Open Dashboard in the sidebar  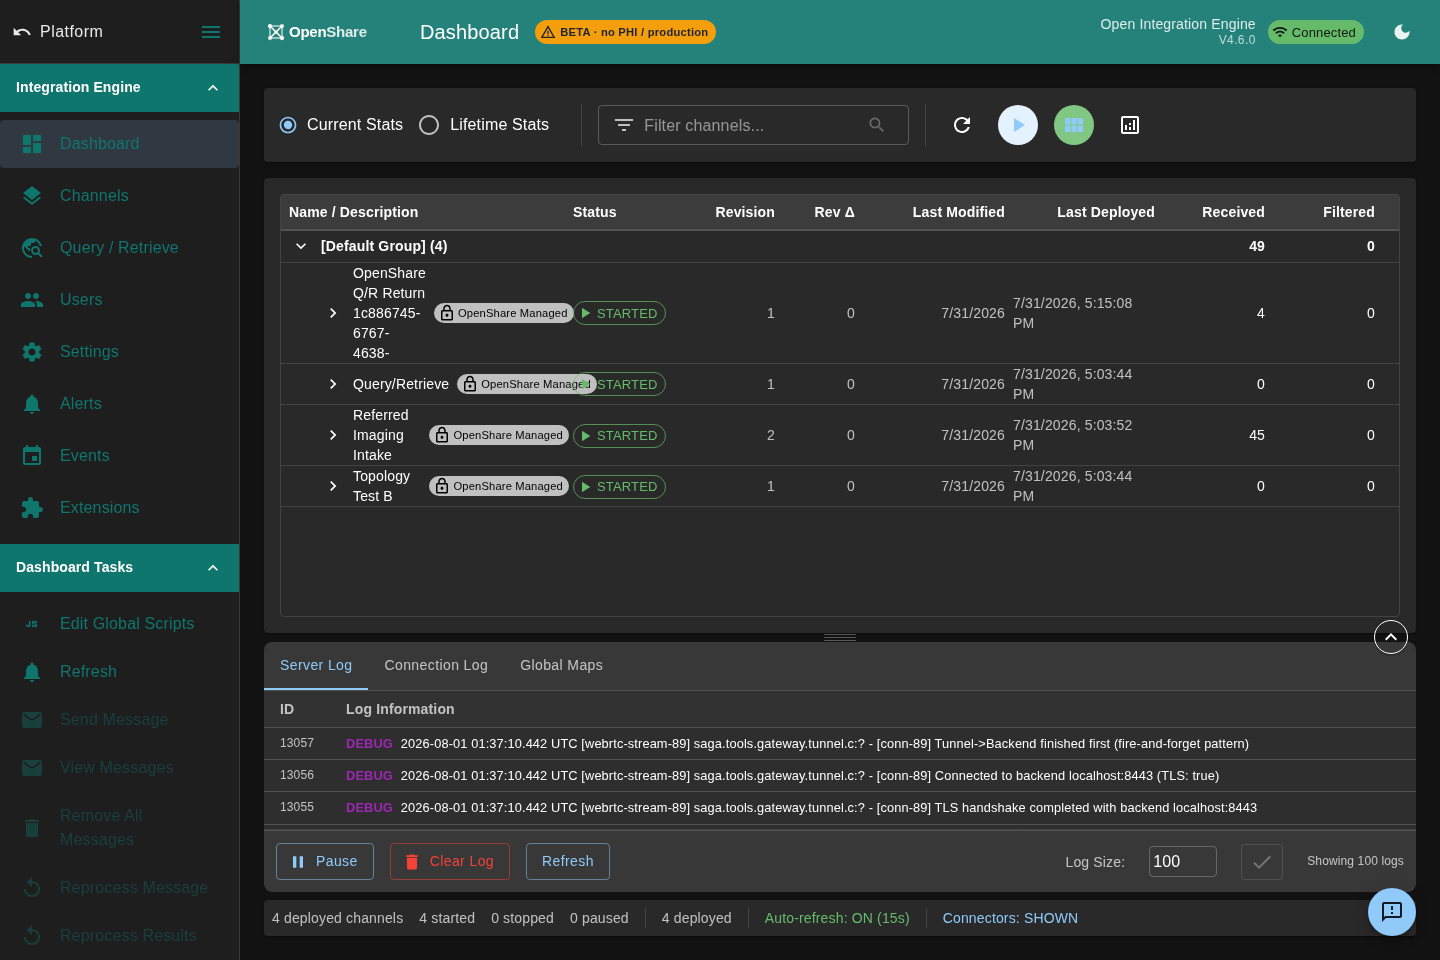point(120,144)
